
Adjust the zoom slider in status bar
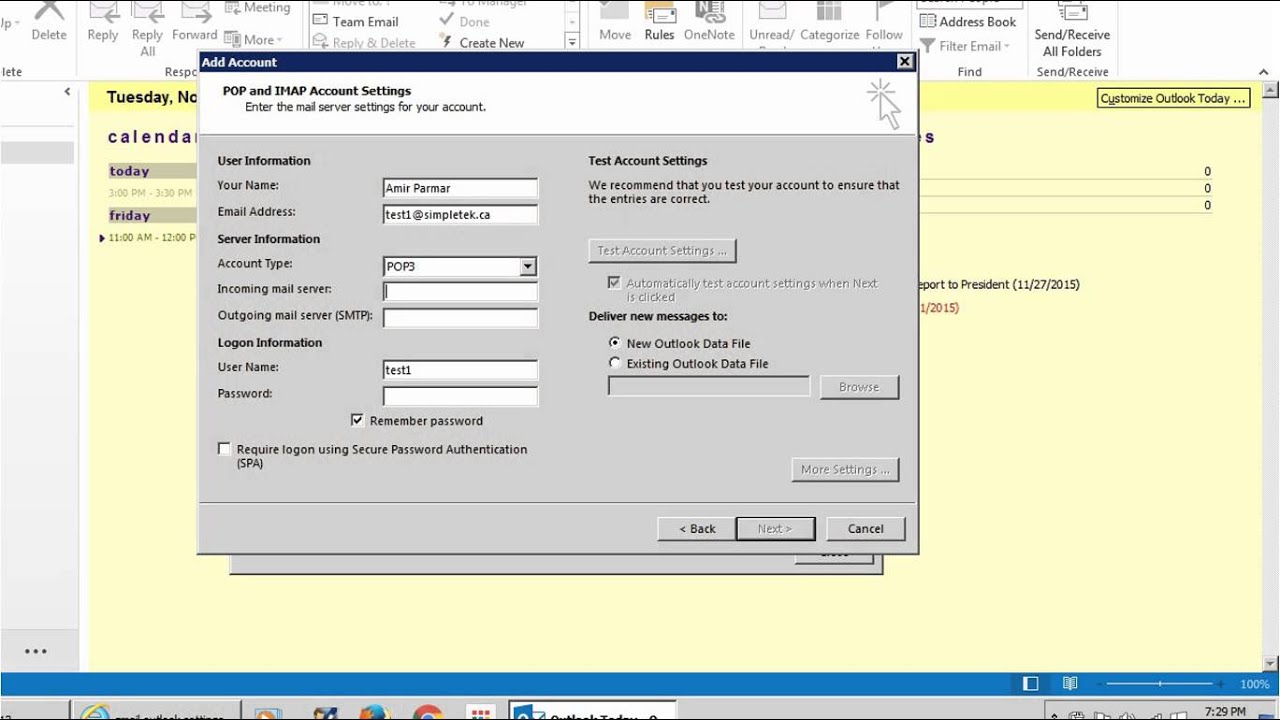(x=1160, y=684)
